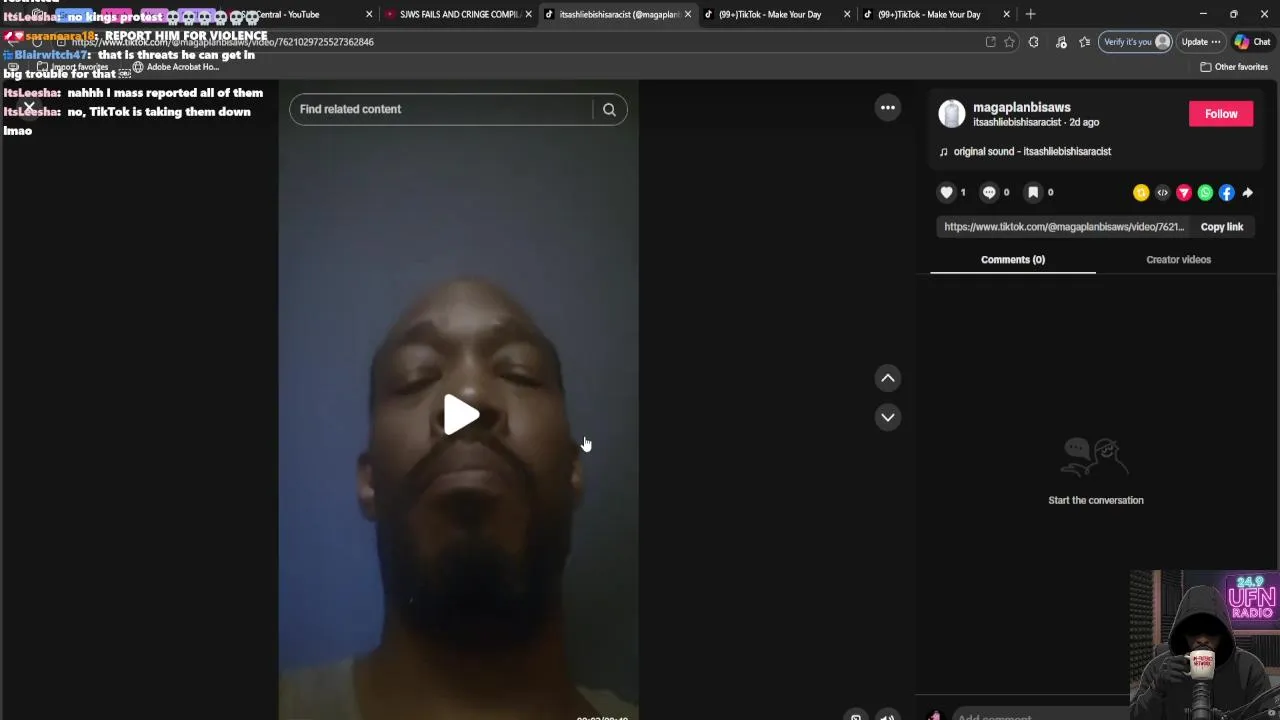1280x720 pixels.
Task: Click Verify it's you profile button
Action: (1136, 42)
